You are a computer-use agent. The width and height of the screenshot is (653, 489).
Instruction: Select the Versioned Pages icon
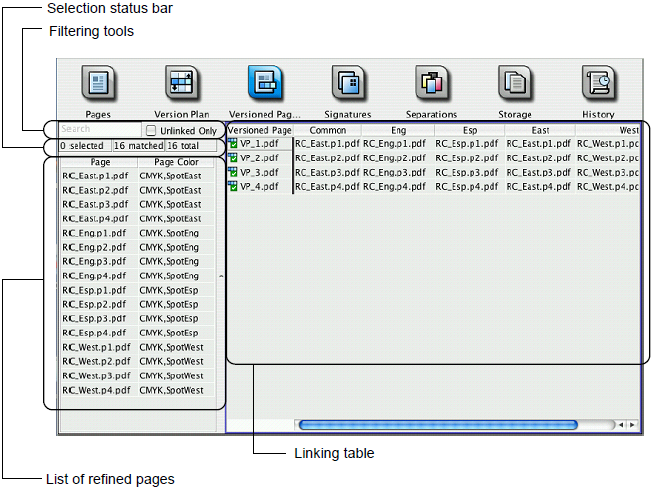click(265, 84)
